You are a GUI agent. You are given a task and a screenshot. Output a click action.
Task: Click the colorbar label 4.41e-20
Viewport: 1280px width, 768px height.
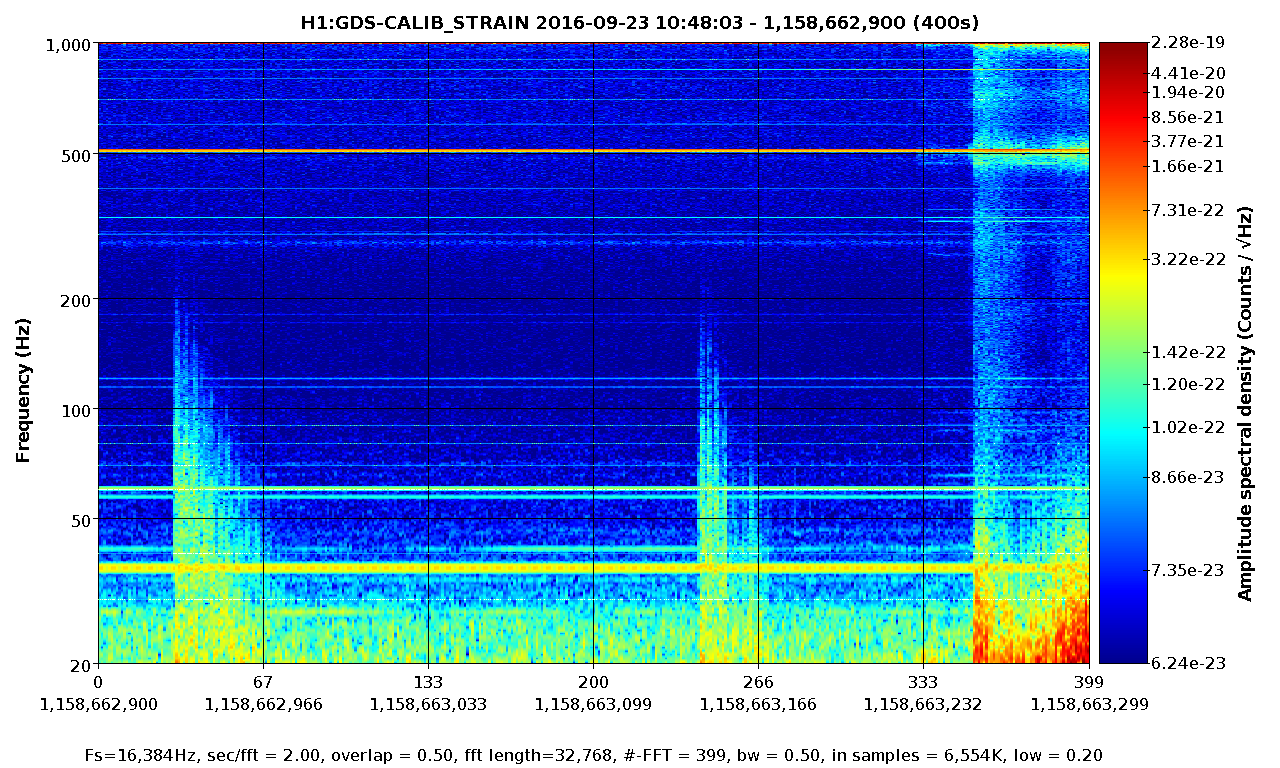coord(1187,73)
